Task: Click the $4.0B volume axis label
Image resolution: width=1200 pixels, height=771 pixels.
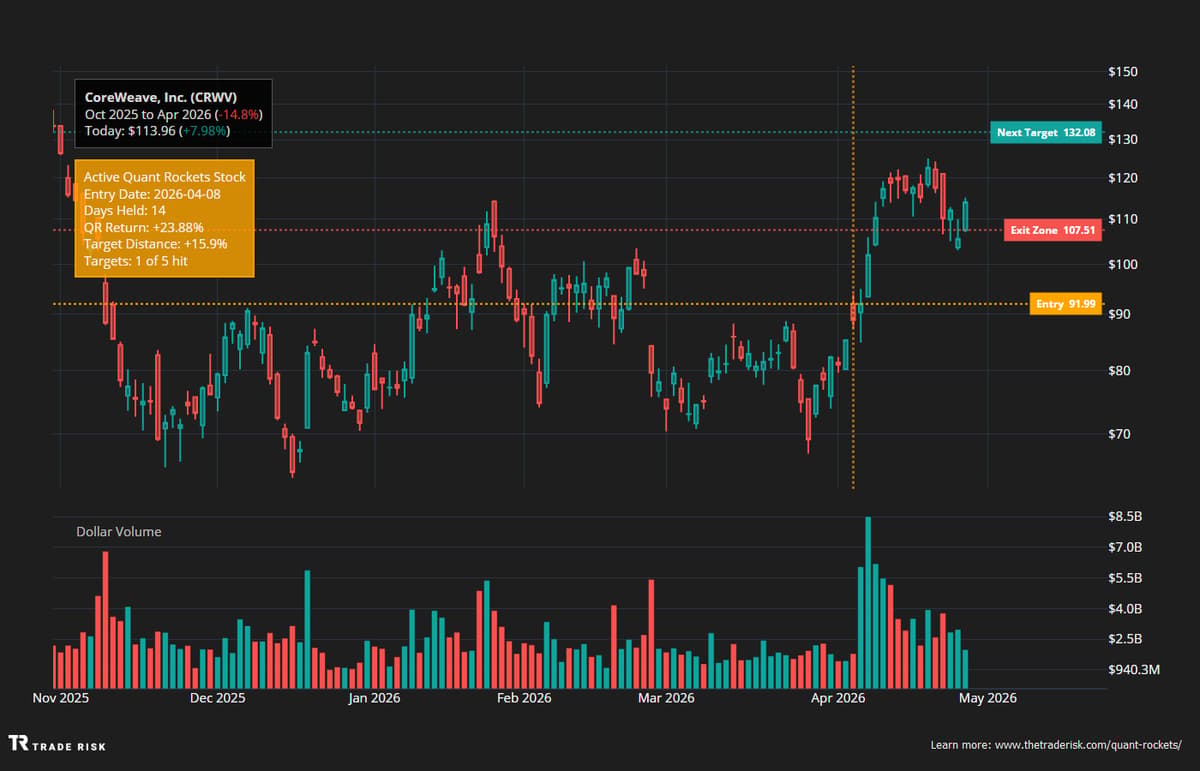Action: 1124,608
